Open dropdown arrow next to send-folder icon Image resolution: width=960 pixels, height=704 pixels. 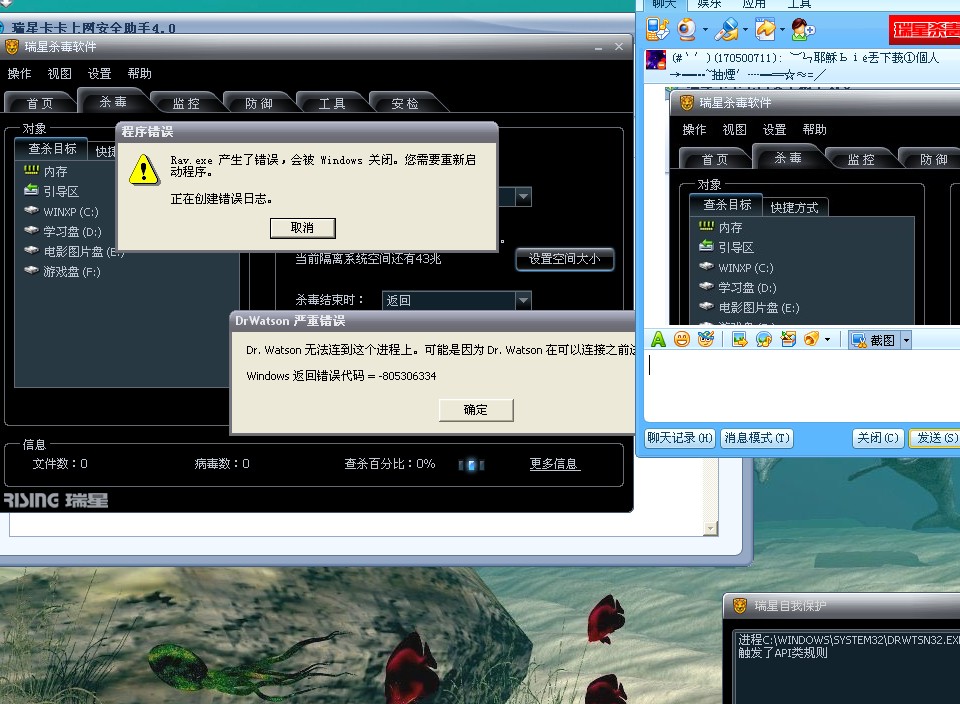coord(782,30)
